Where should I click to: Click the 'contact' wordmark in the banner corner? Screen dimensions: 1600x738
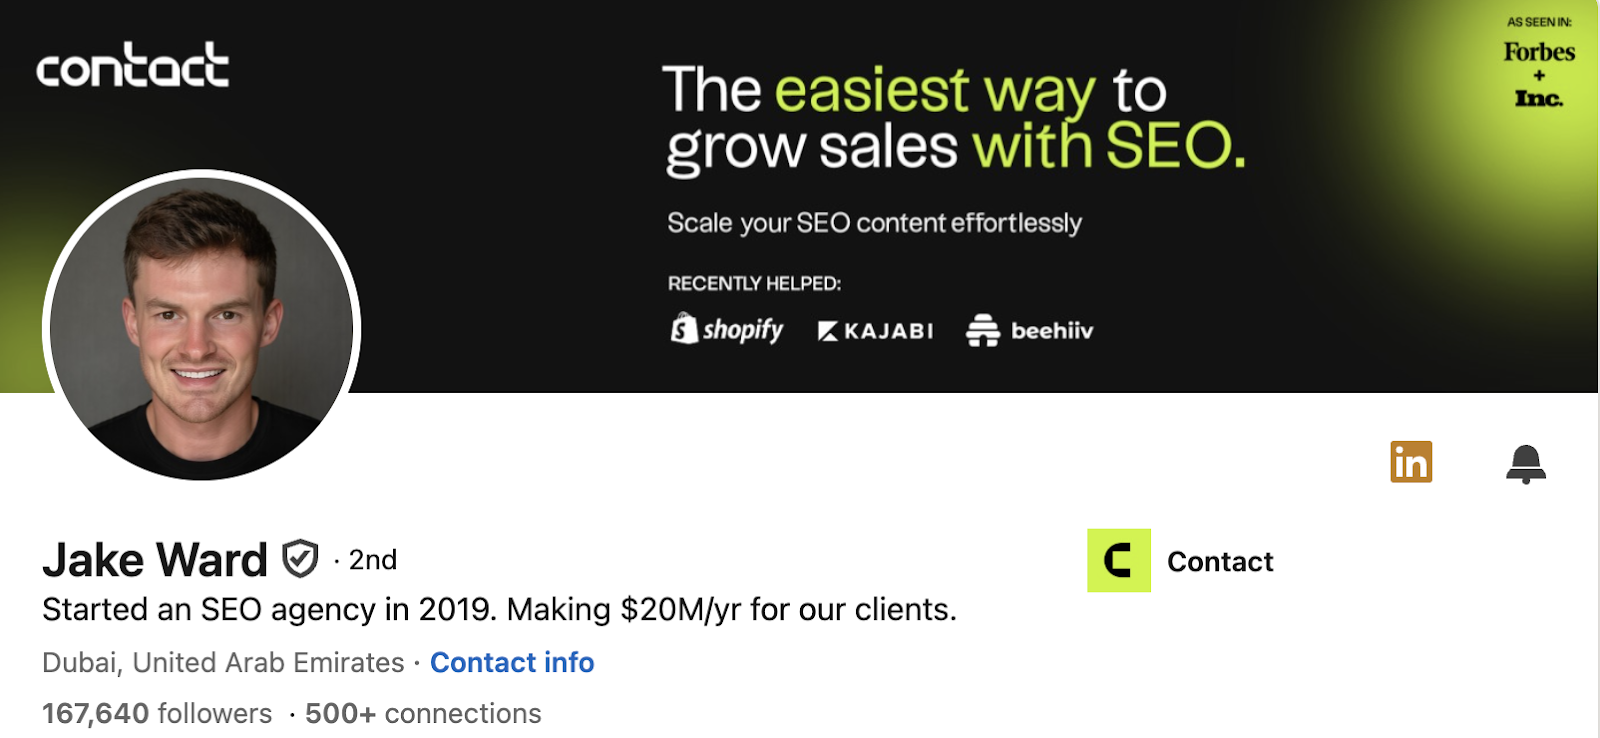pos(133,68)
